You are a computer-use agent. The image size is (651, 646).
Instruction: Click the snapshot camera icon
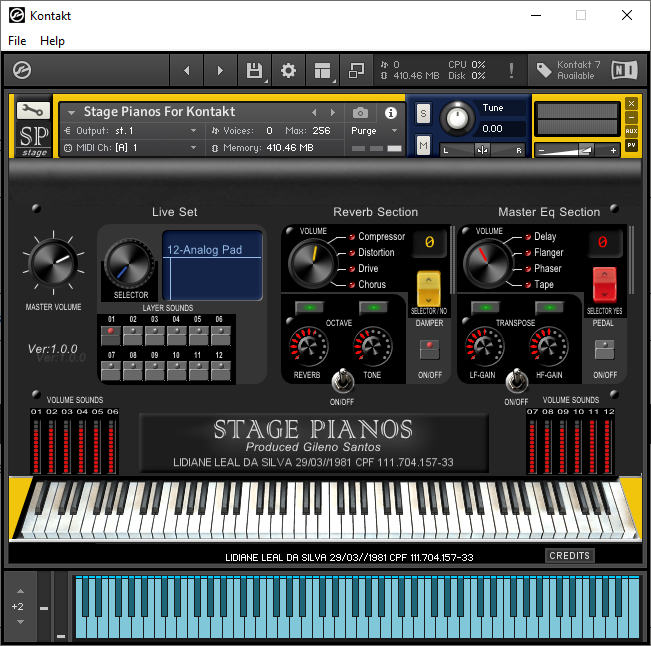click(x=360, y=113)
